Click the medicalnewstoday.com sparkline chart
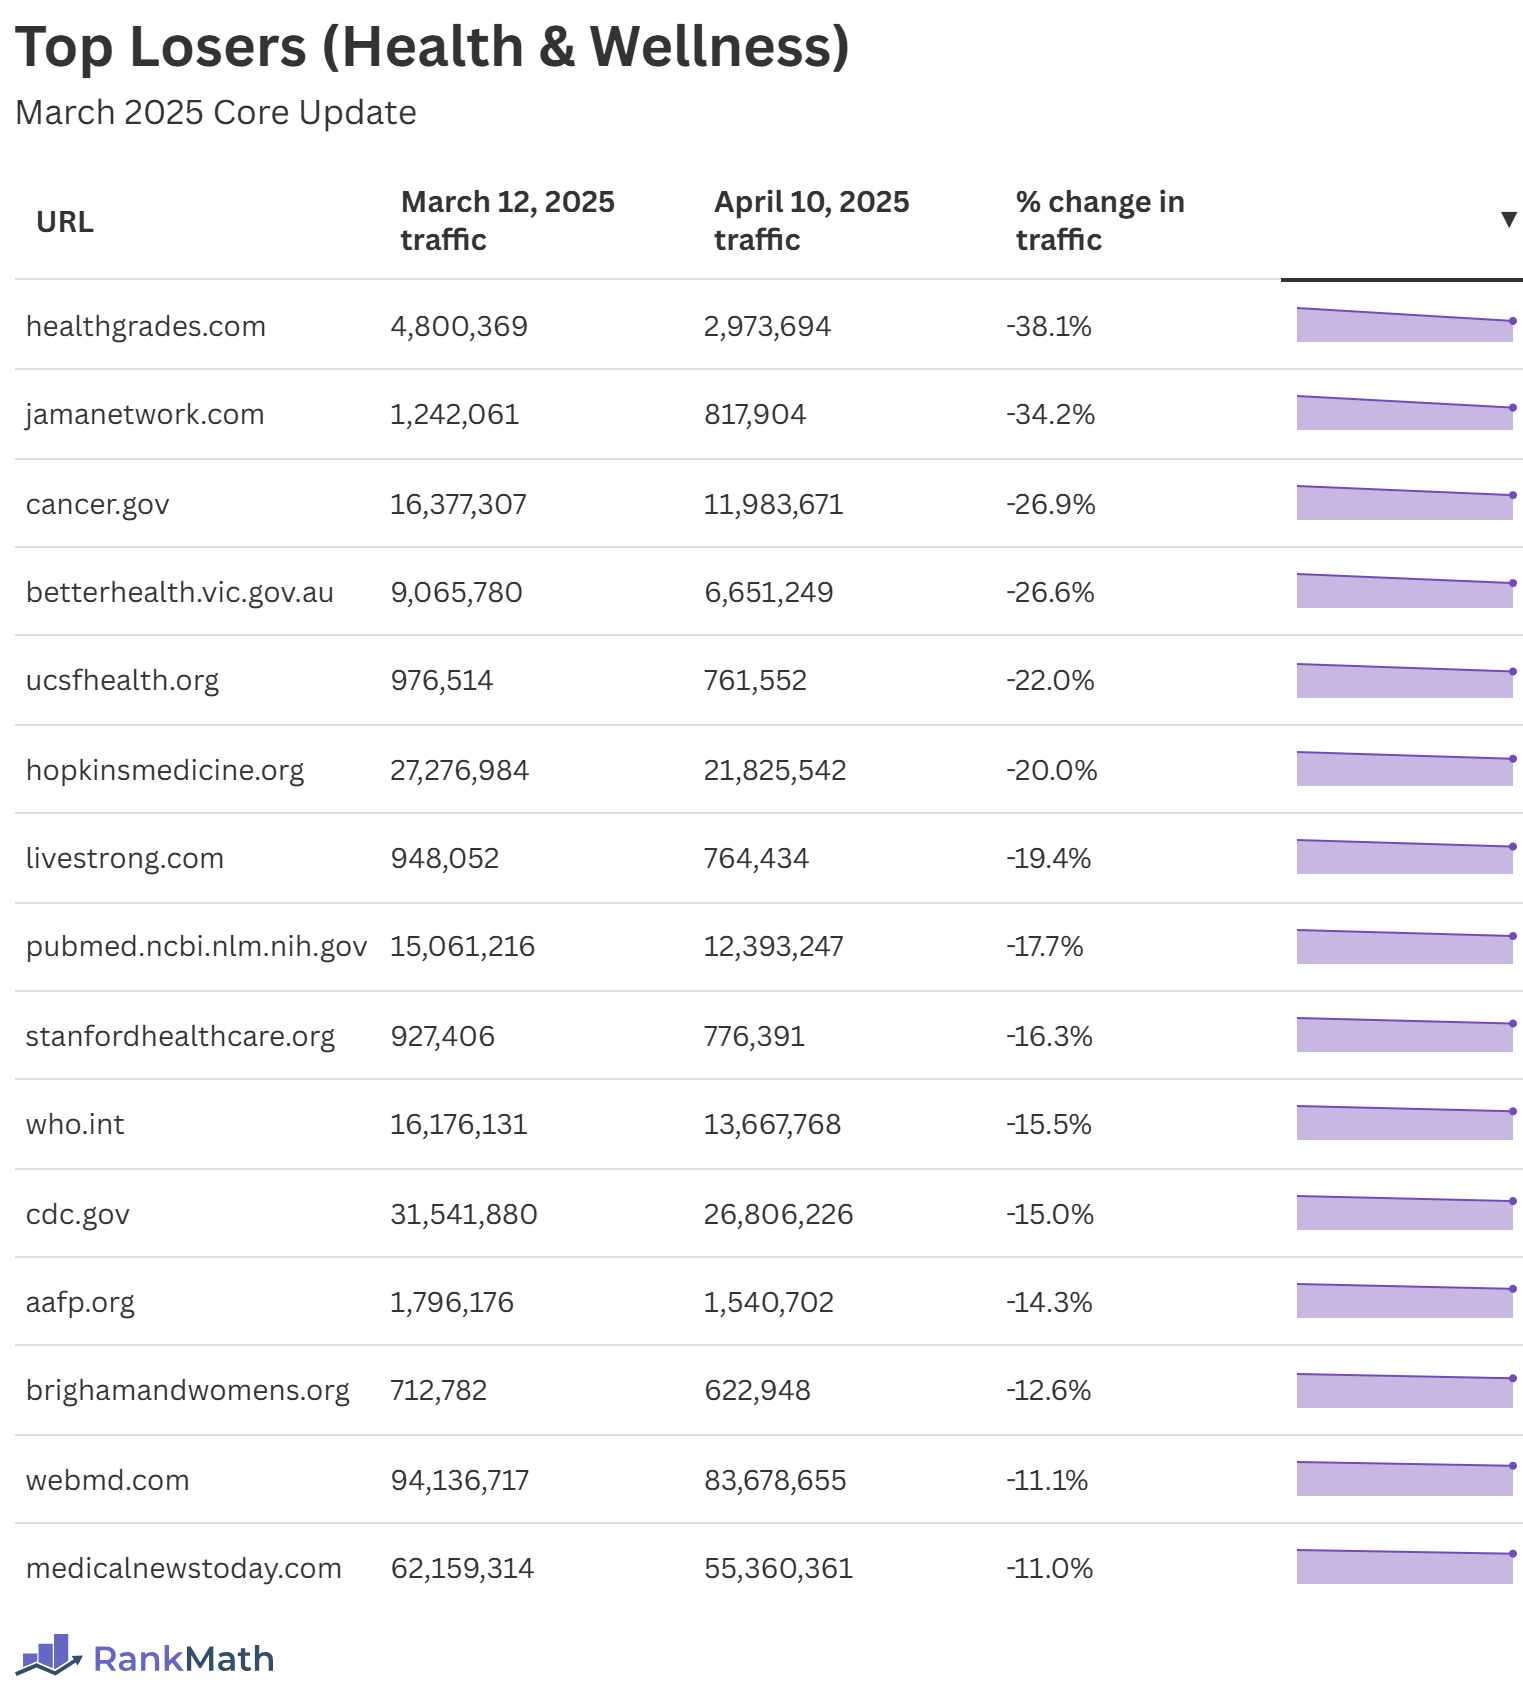The image size is (1523, 1696). [1406, 1566]
